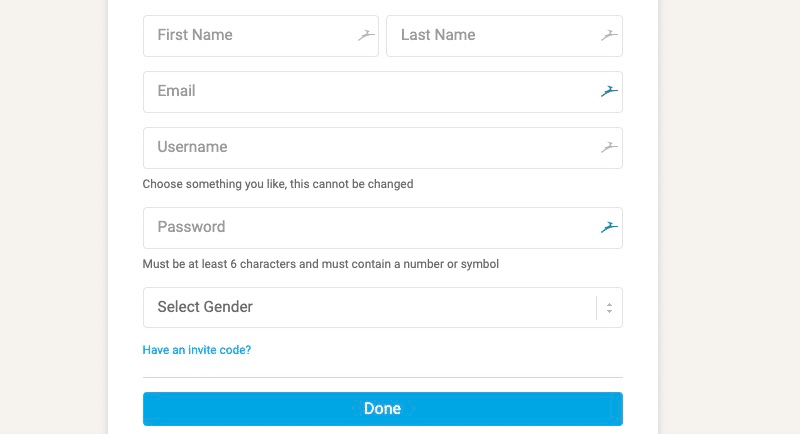Focus the First Name input field

click(x=261, y=36)
